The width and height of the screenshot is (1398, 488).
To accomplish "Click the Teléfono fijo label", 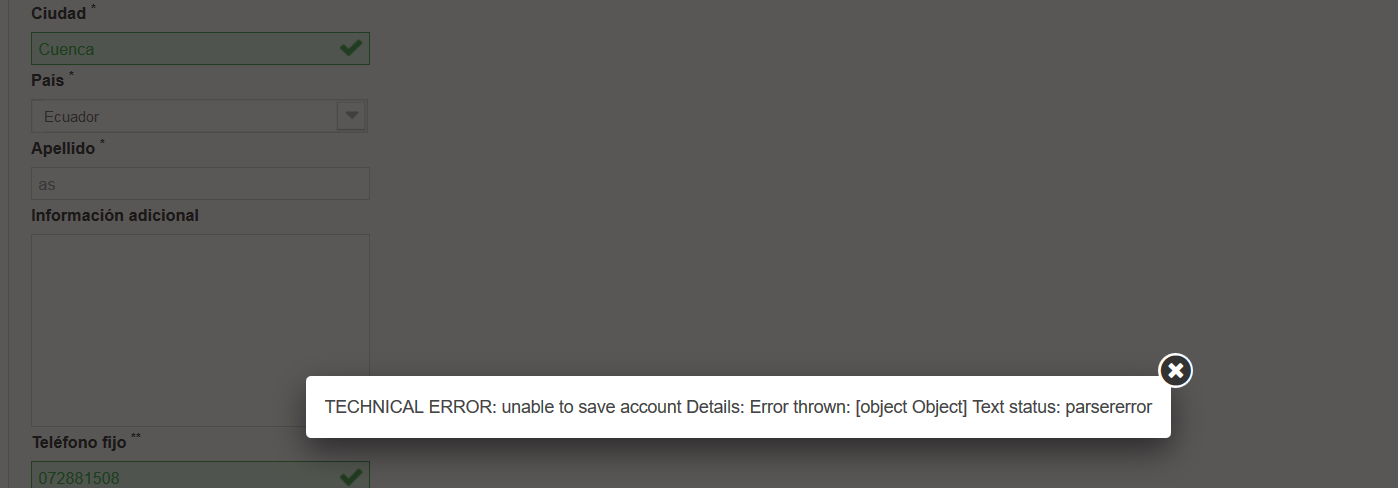I will 79,441.
